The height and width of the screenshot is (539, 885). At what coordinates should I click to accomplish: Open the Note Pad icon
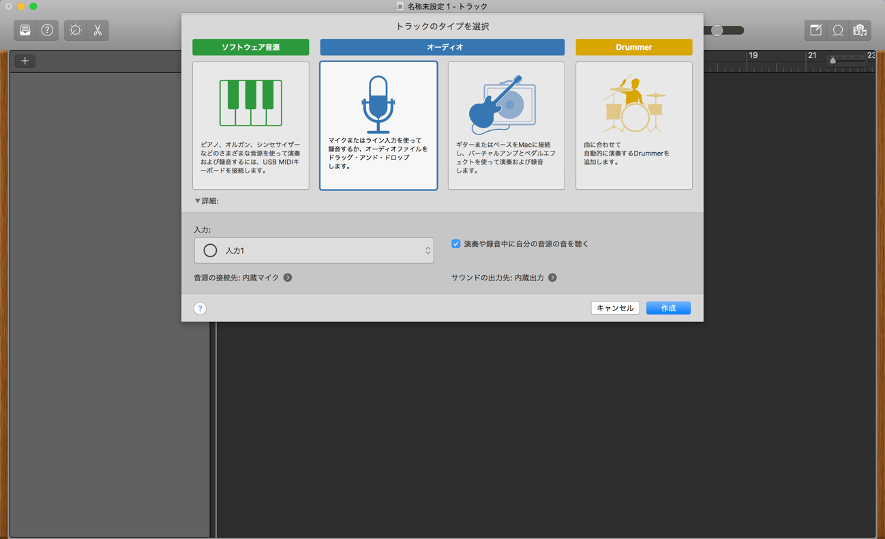click(x=816, y=30)
